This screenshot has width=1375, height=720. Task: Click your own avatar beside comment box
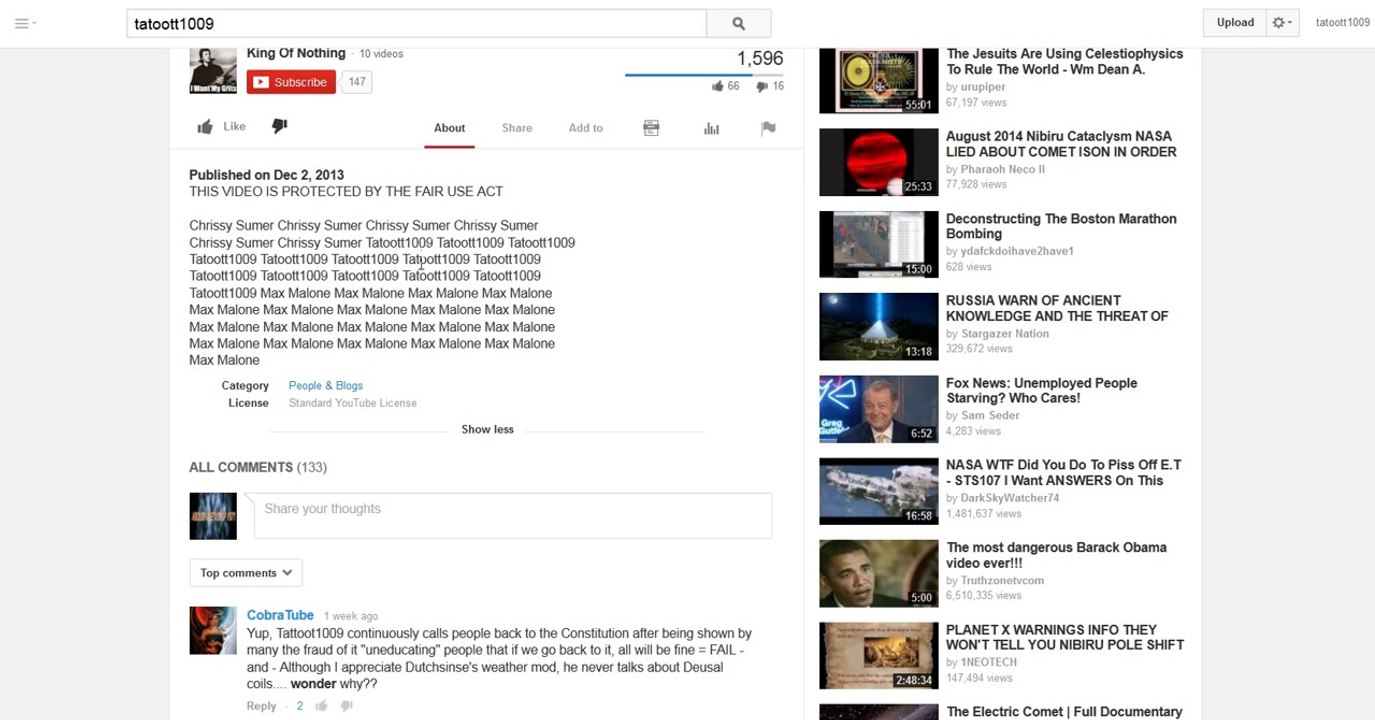(x=213, y=516)
